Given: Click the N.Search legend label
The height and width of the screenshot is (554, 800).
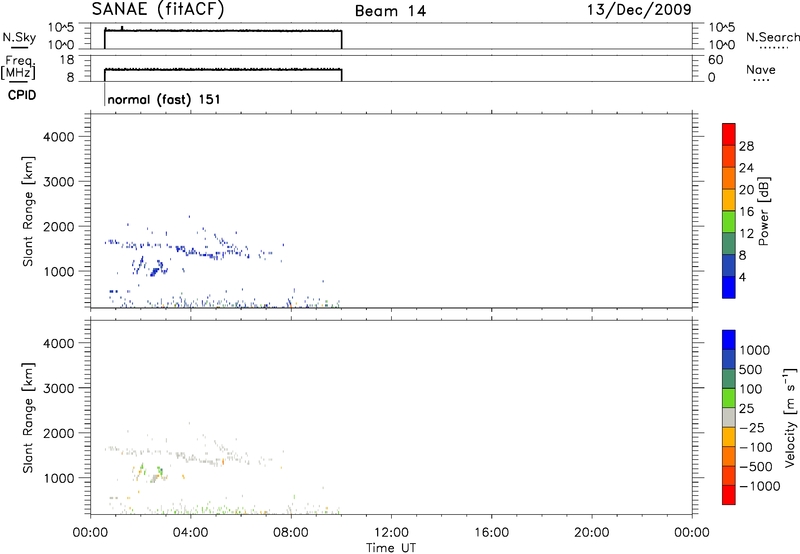Looking at the screenshot, I should coord(773,37).
